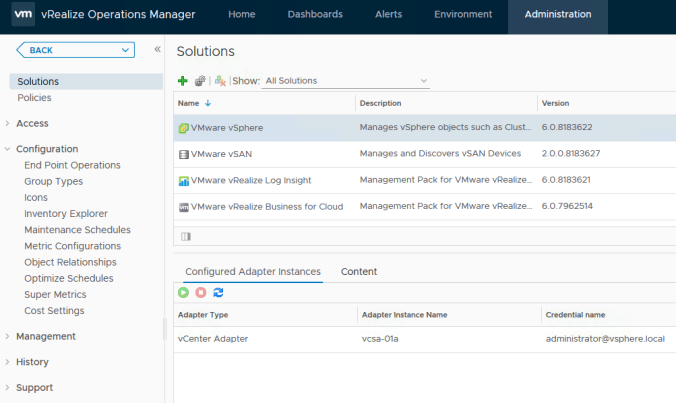The height and width of the screenshot is (403, 676).
Task: Click the Configure solution gear icon
Action: coord(200,80)
